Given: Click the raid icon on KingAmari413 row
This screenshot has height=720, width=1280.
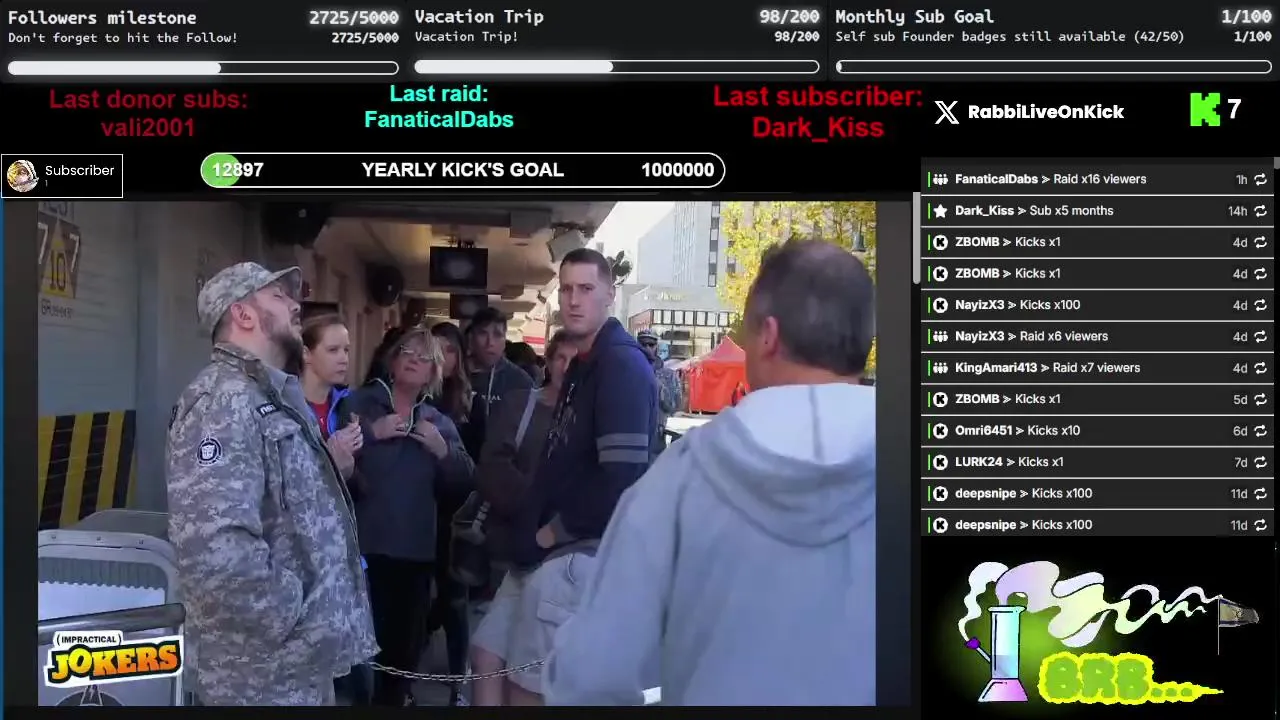Looking at the screenshot, I should tap(940, 368).
